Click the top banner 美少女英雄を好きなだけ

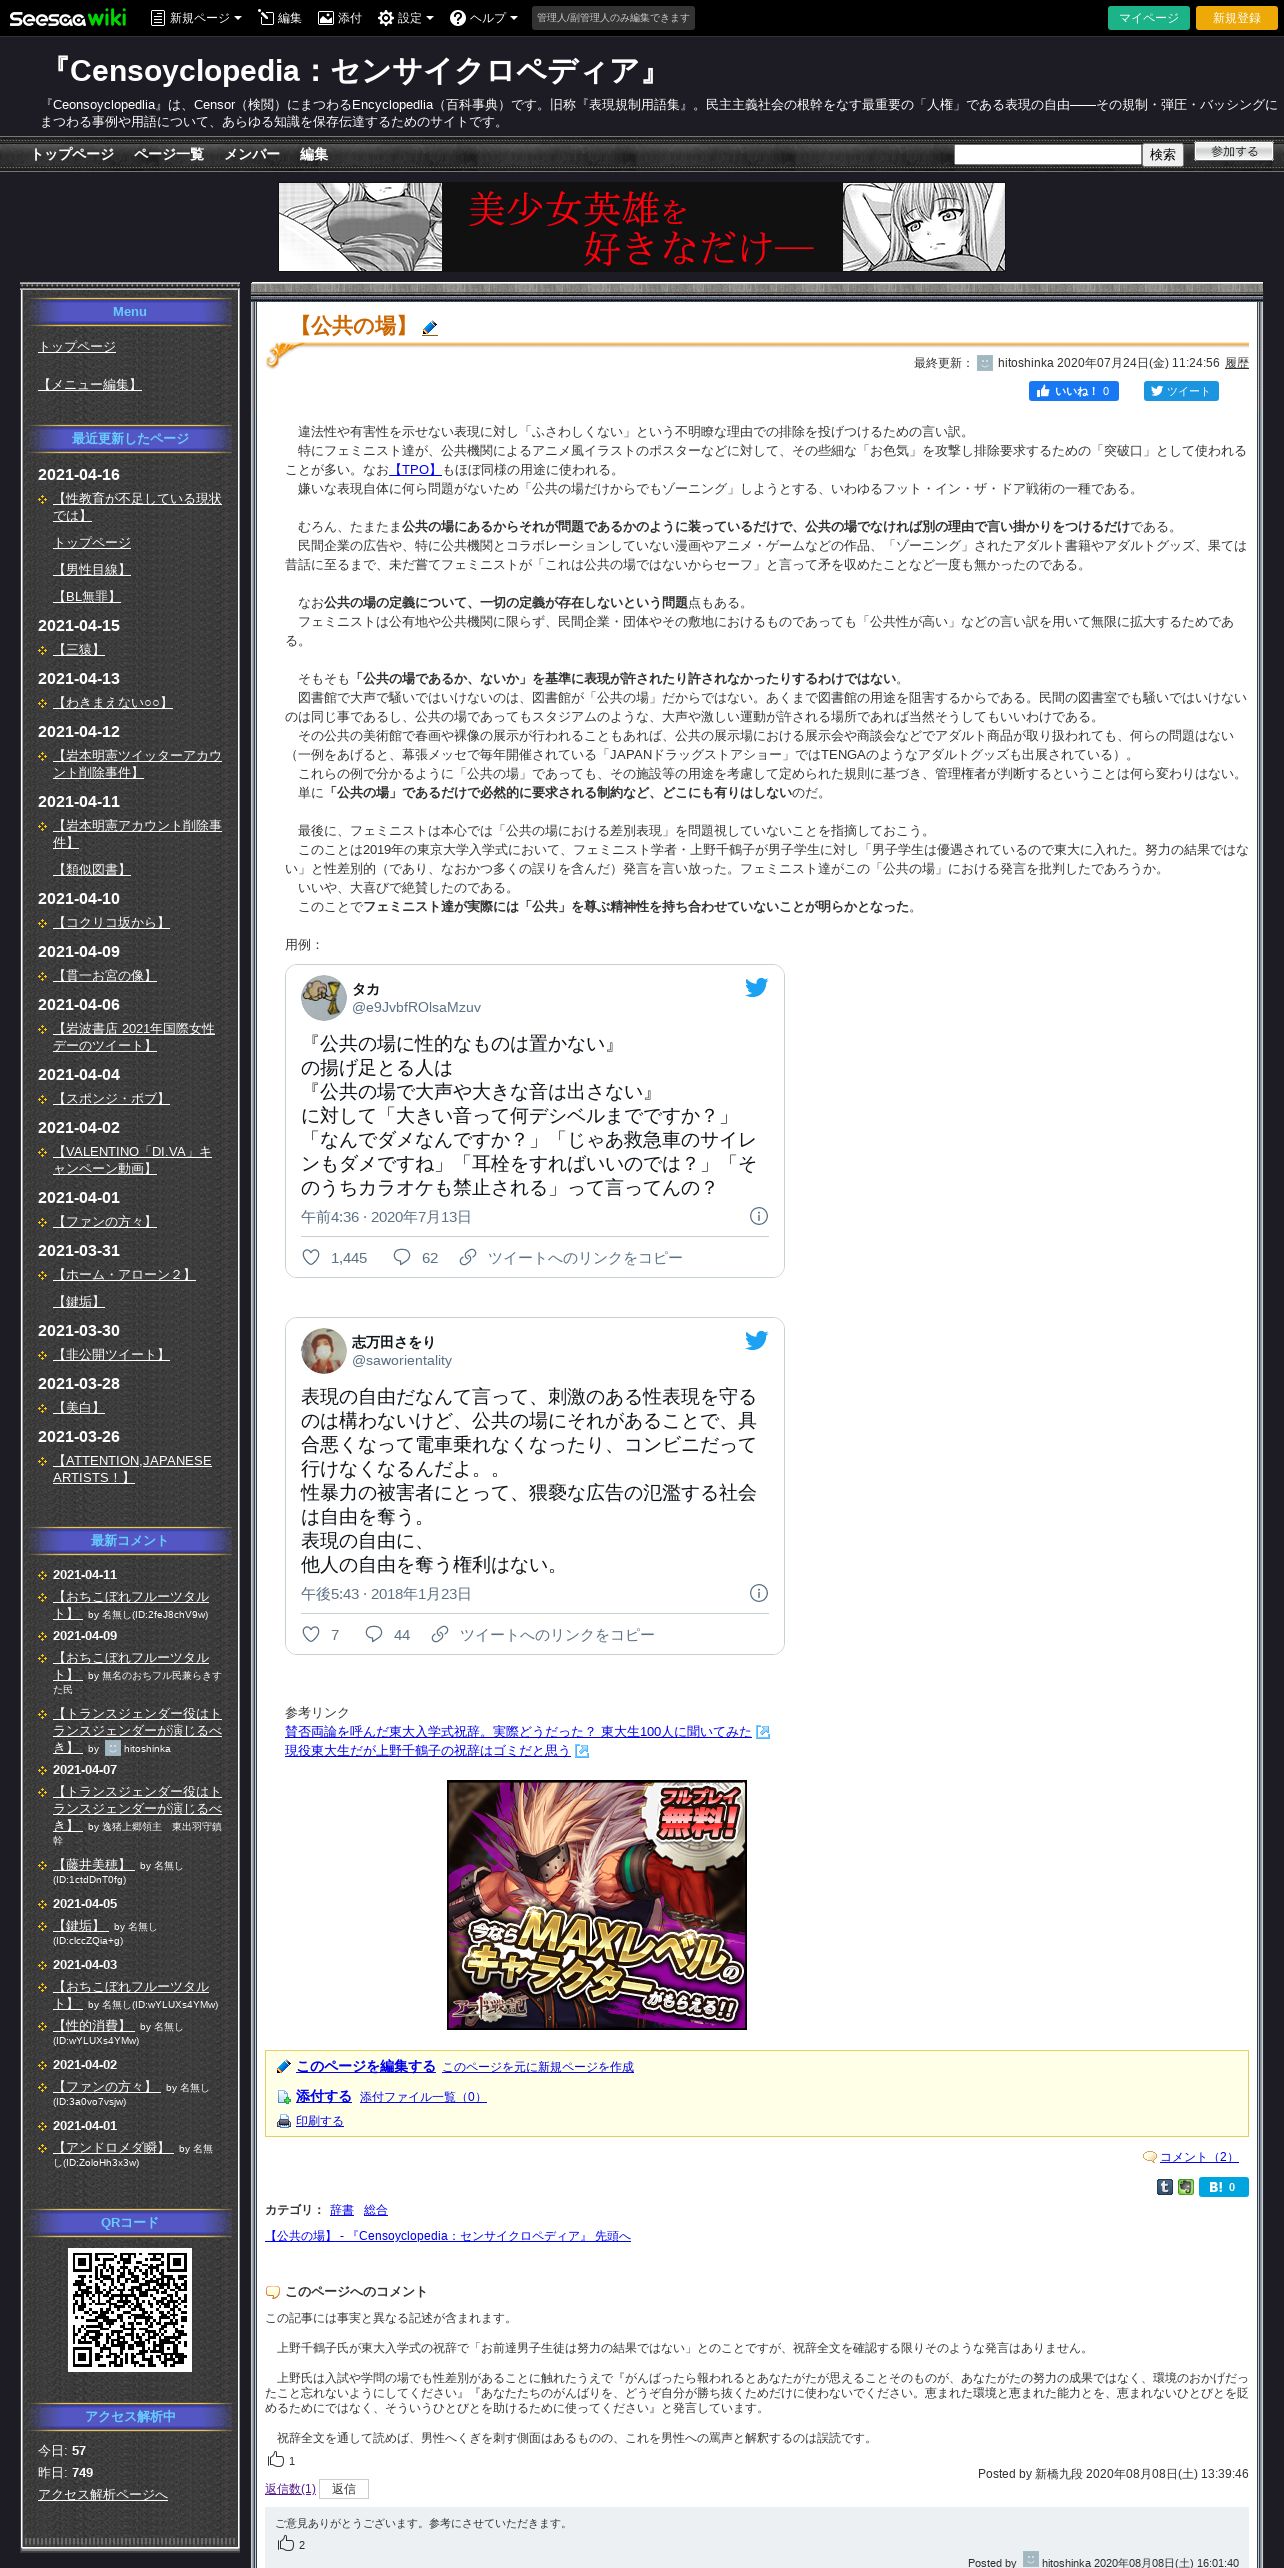[x=642, y=227]
